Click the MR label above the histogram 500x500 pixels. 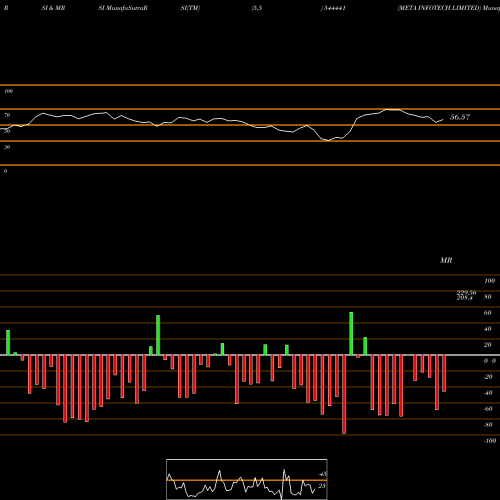[x=446, y=260]
